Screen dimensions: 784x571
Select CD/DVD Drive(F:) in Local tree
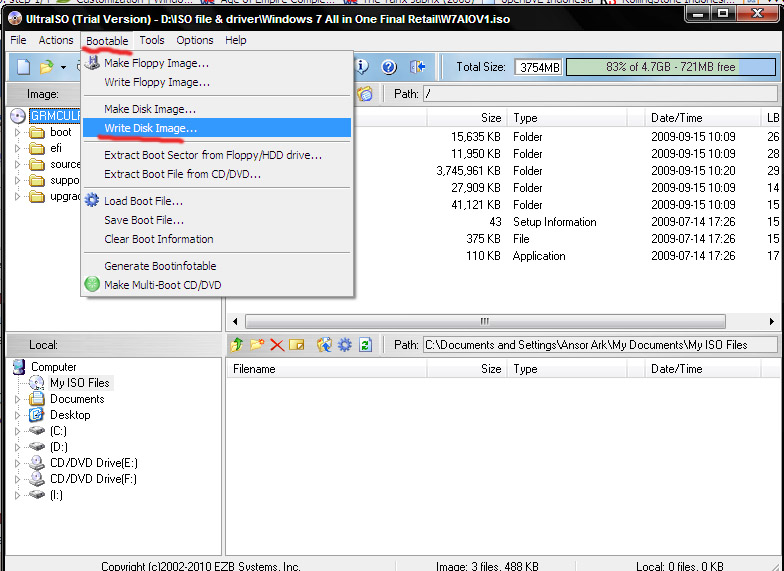pos(93,478)
